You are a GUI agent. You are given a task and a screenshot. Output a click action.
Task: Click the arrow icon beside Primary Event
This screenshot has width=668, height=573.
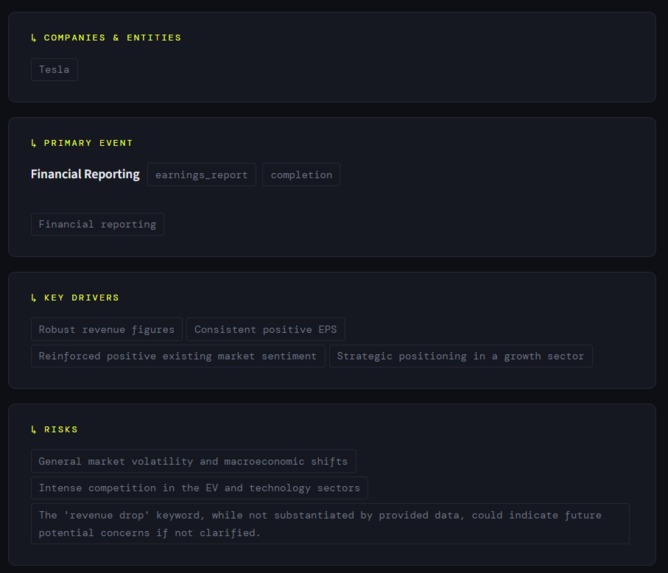pyautogui.click(x=34, y=143)
